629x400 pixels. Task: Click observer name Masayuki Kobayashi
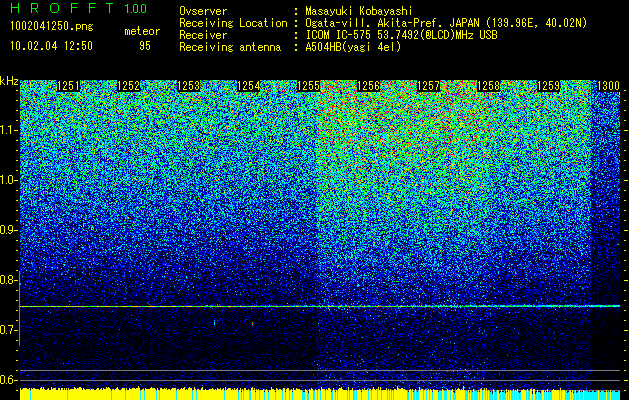[358, 11]
